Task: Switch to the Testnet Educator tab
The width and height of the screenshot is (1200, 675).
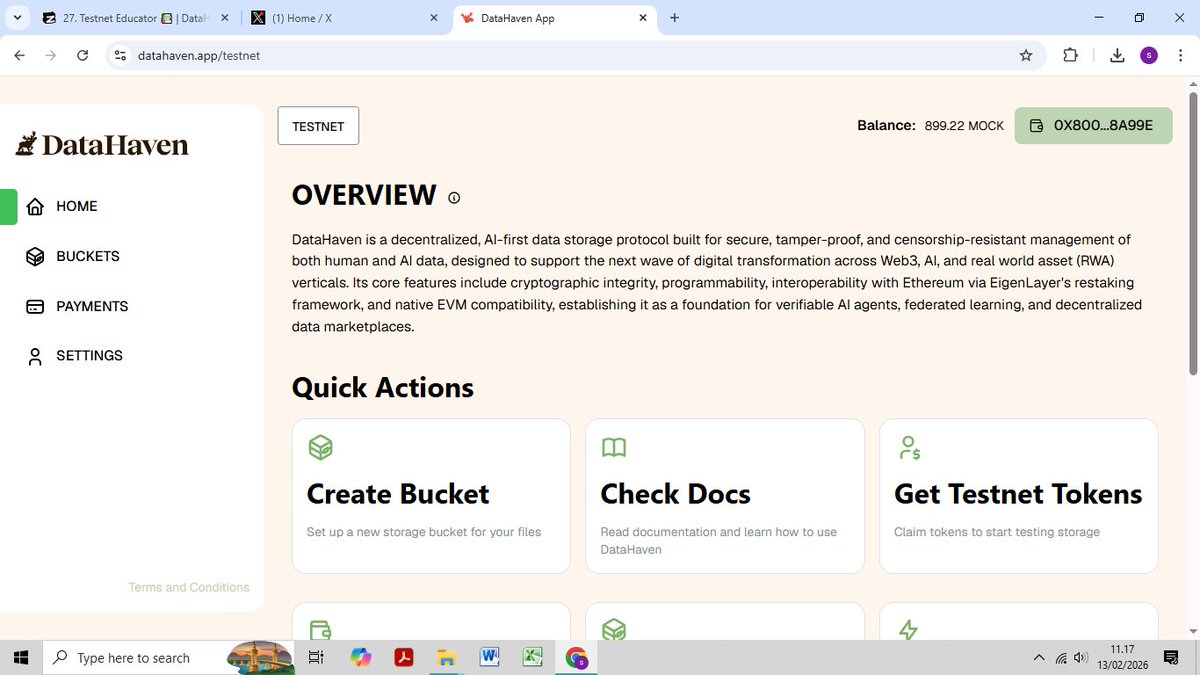Action: click(x=136, y=18)
